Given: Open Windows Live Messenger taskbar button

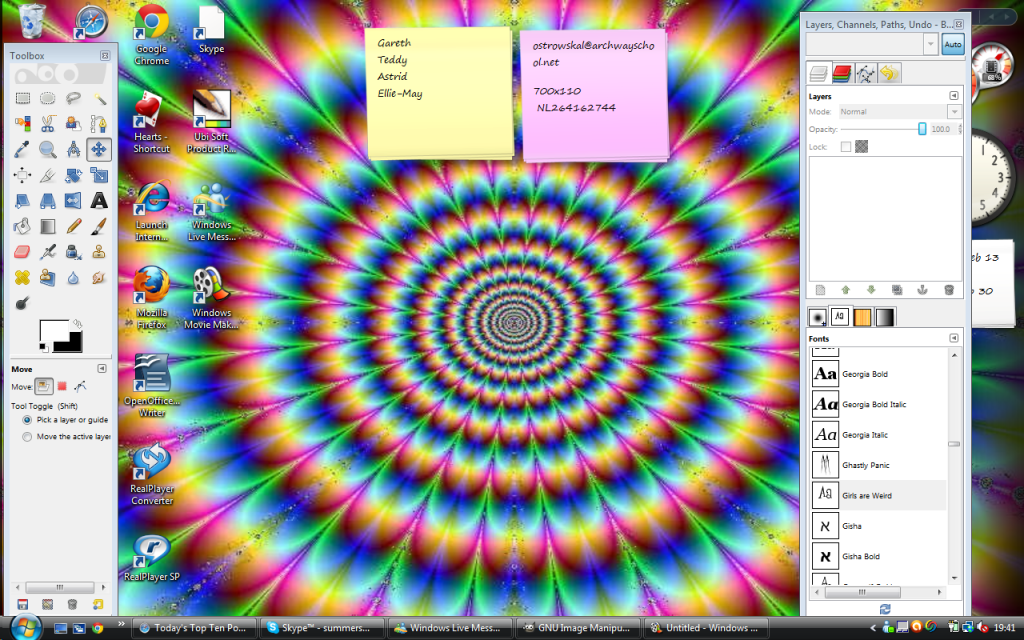Looking at the screenshot, I should (450, 628).
